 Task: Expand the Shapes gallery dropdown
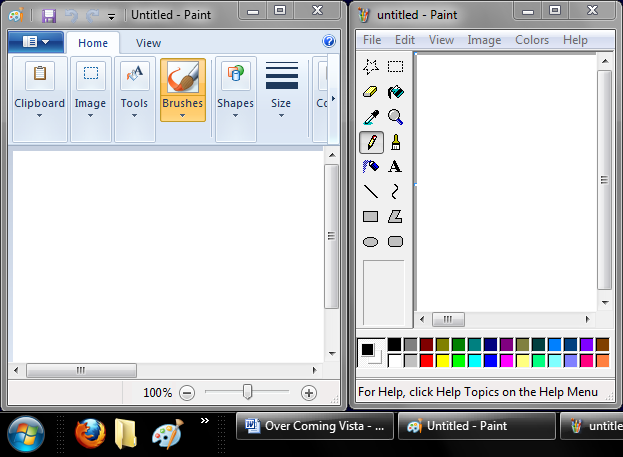tap(235, 114)
